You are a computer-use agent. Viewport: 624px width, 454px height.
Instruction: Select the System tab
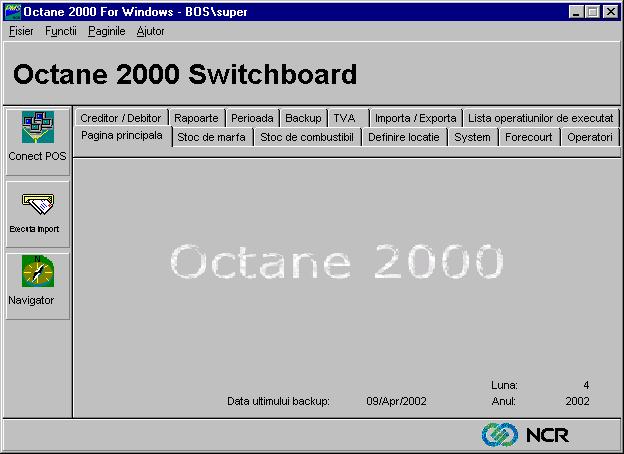[472, 137]
